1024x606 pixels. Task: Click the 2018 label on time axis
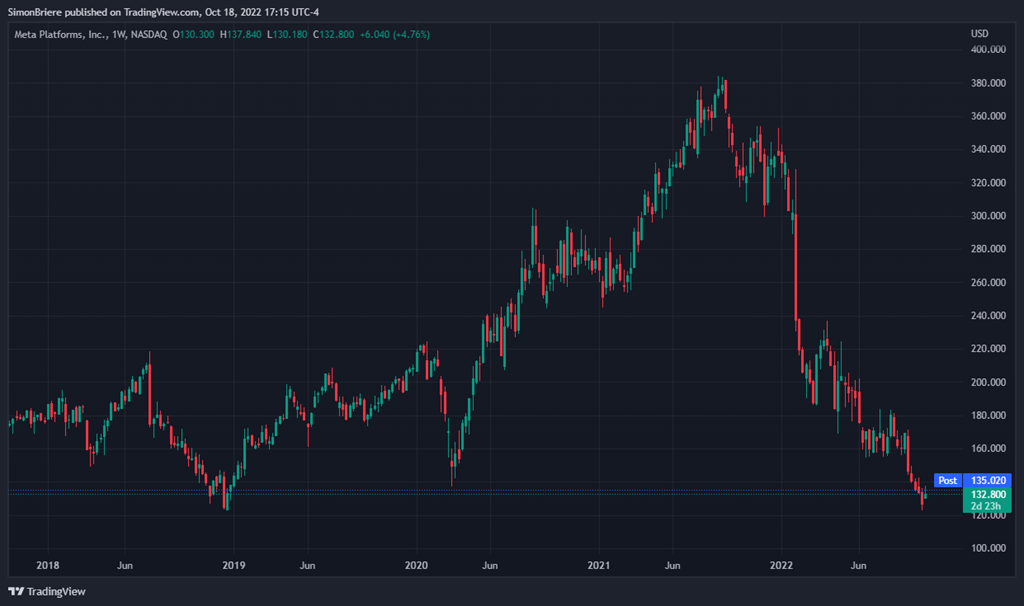point(47,565)
